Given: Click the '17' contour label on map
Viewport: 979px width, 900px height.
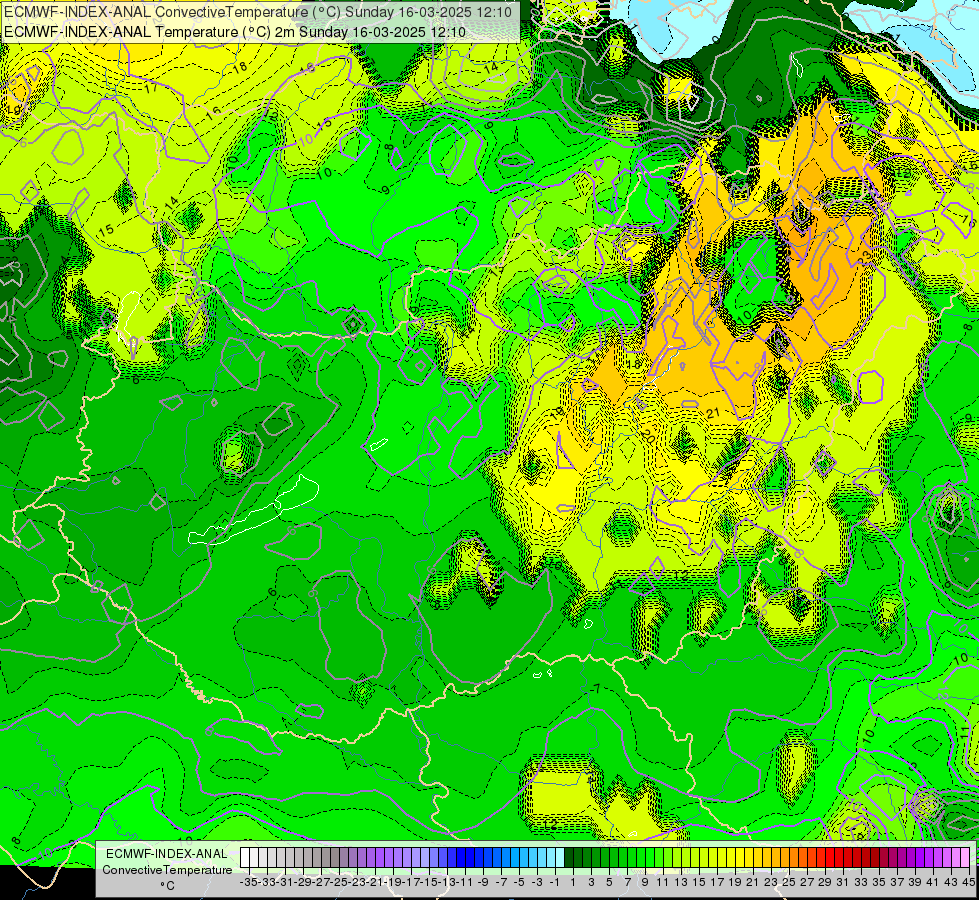Looking at the screenshot, I should point(151,87).
